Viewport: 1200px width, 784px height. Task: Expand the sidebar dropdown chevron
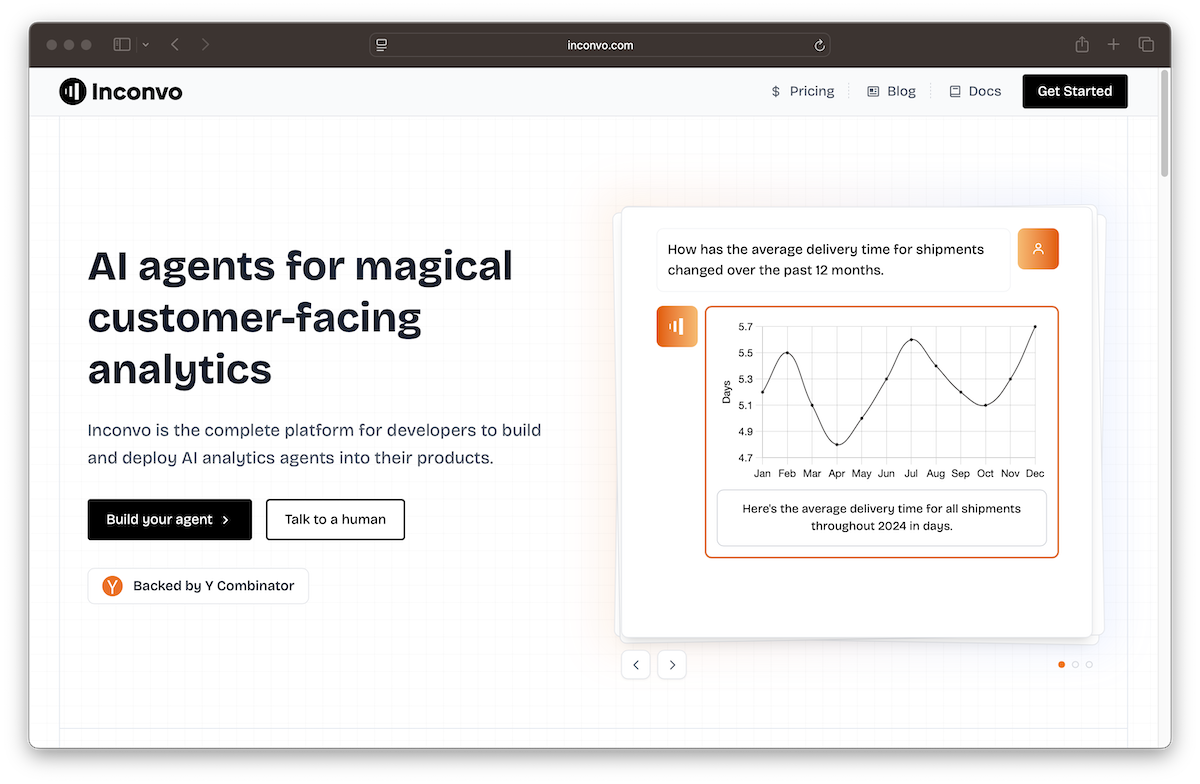(146, 45)
